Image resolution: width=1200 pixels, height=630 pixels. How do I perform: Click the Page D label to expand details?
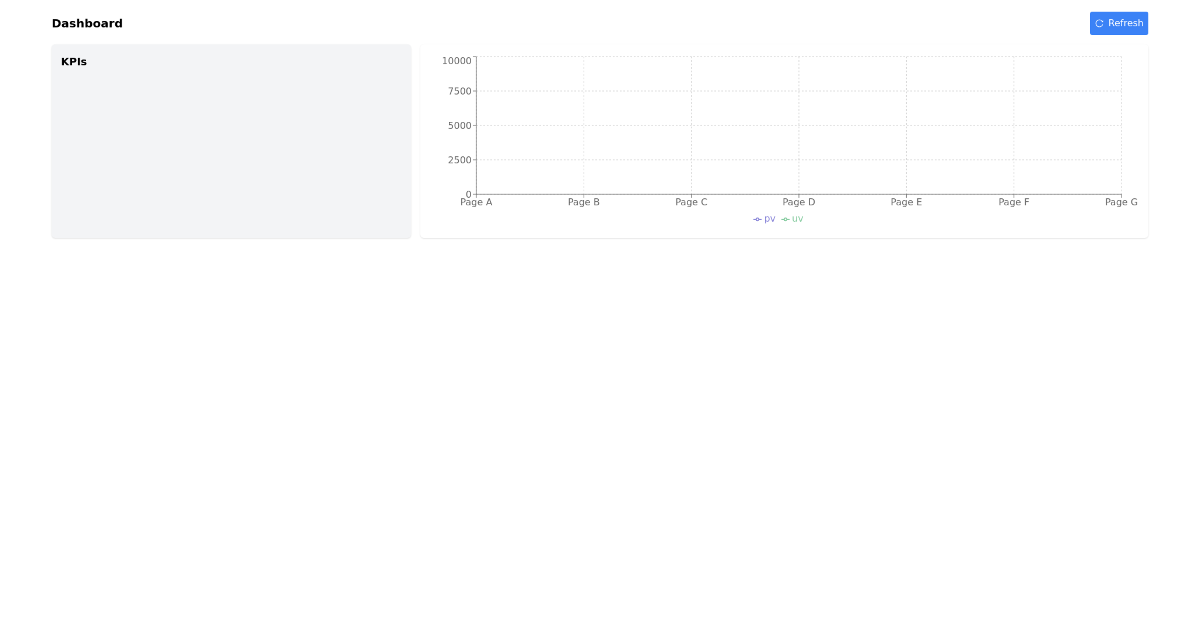coord(798,202)
